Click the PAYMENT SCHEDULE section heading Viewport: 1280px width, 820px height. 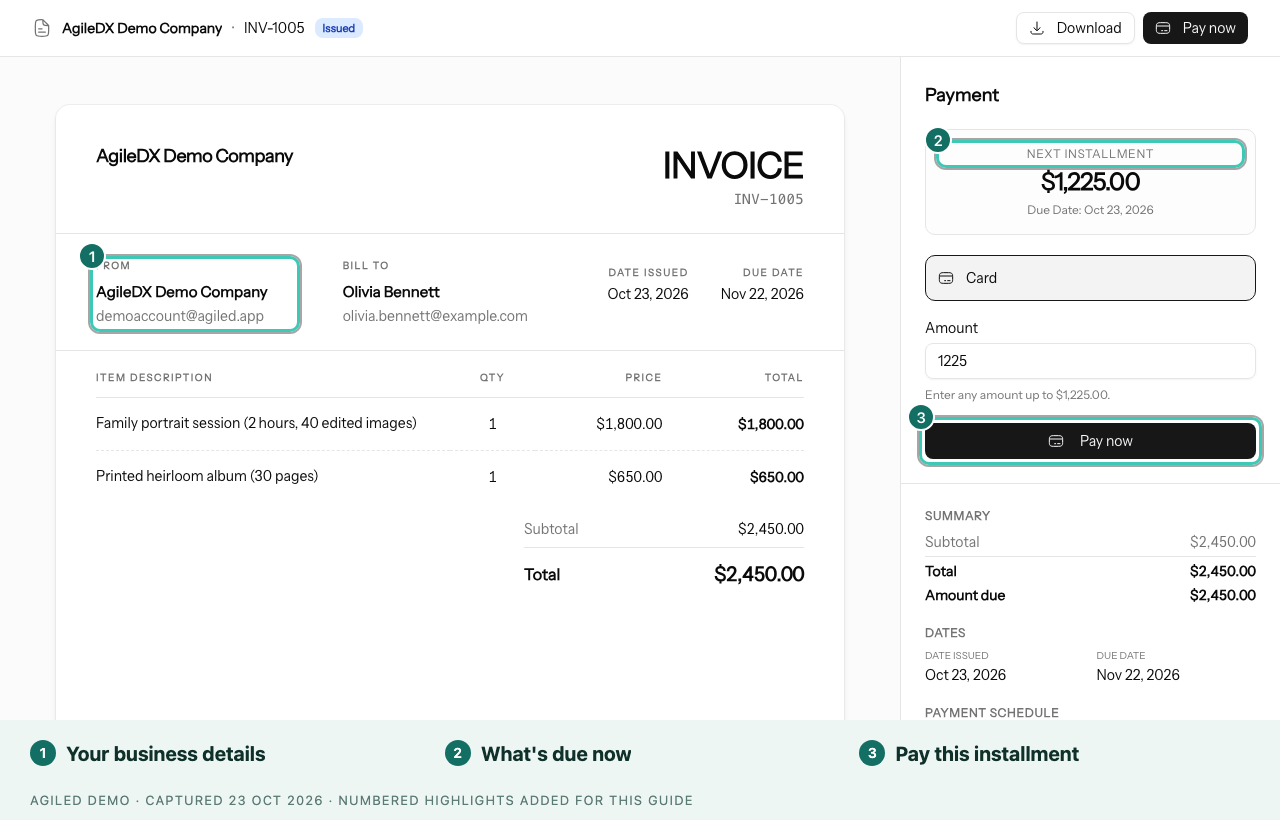pyautogui.click(x=992, y=713)
